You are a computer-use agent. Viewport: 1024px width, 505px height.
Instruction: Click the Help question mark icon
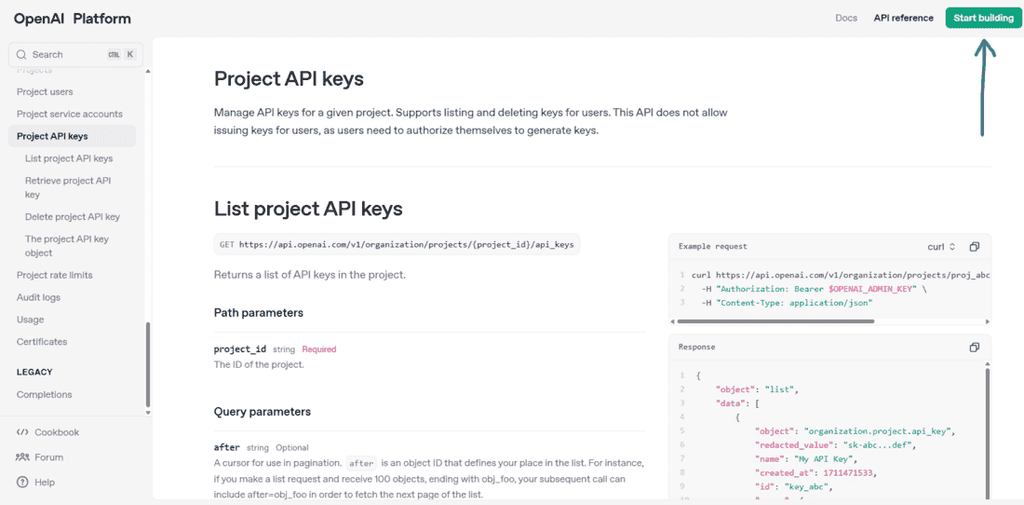coord(22,483)
